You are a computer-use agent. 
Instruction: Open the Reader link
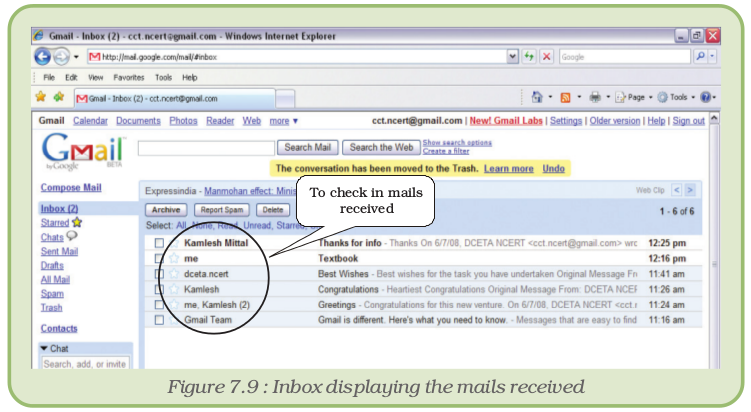point(220,121)
